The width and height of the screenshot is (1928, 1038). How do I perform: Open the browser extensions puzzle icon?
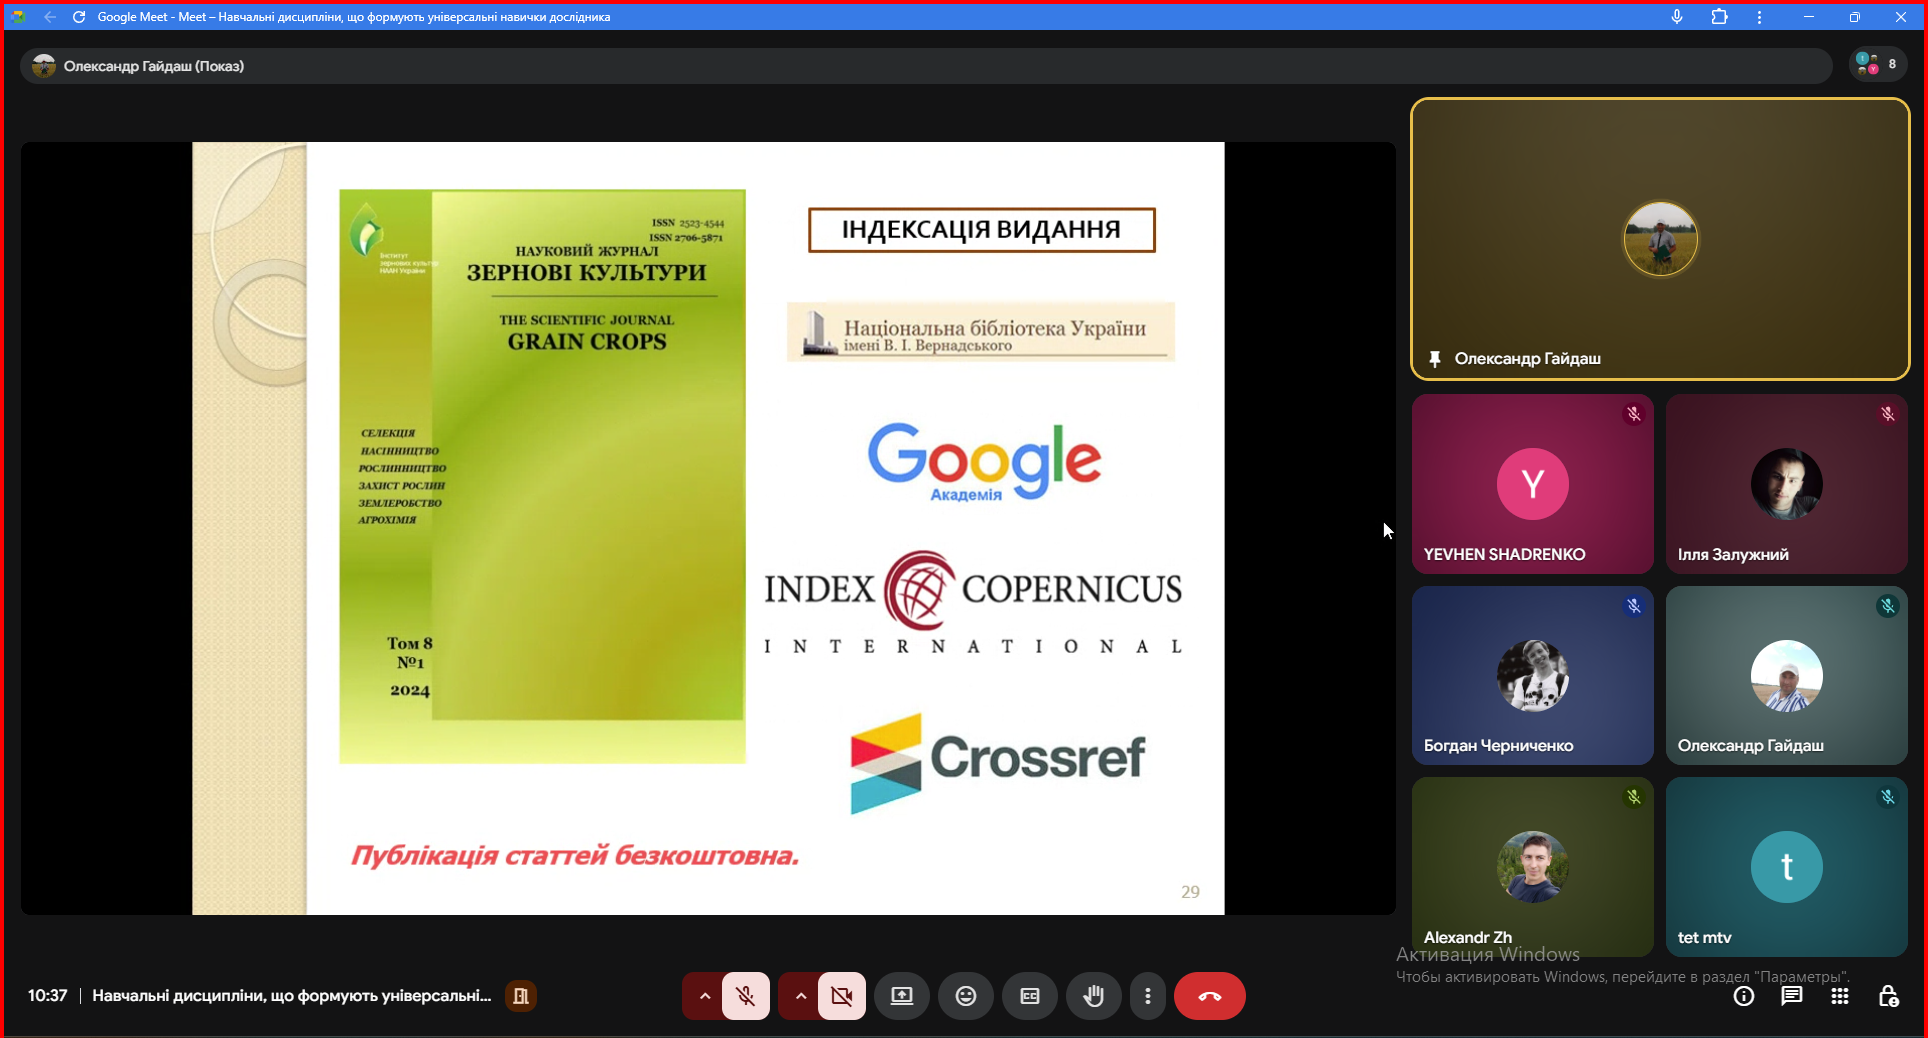tap(1720, 17)
